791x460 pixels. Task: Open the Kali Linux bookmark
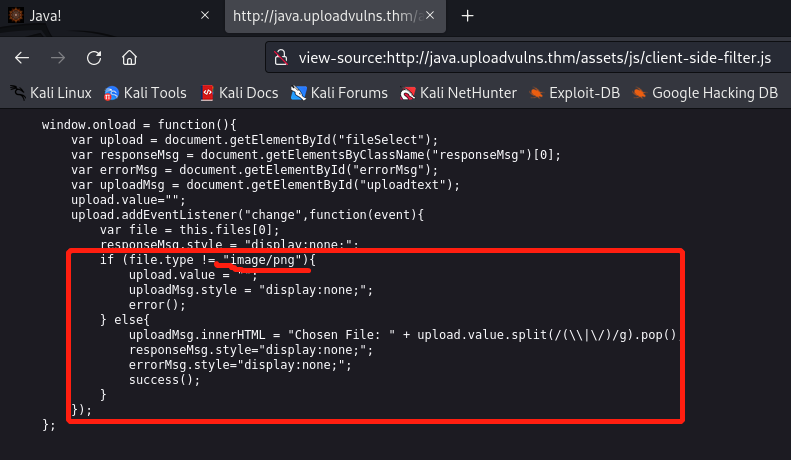pos(50,93)
